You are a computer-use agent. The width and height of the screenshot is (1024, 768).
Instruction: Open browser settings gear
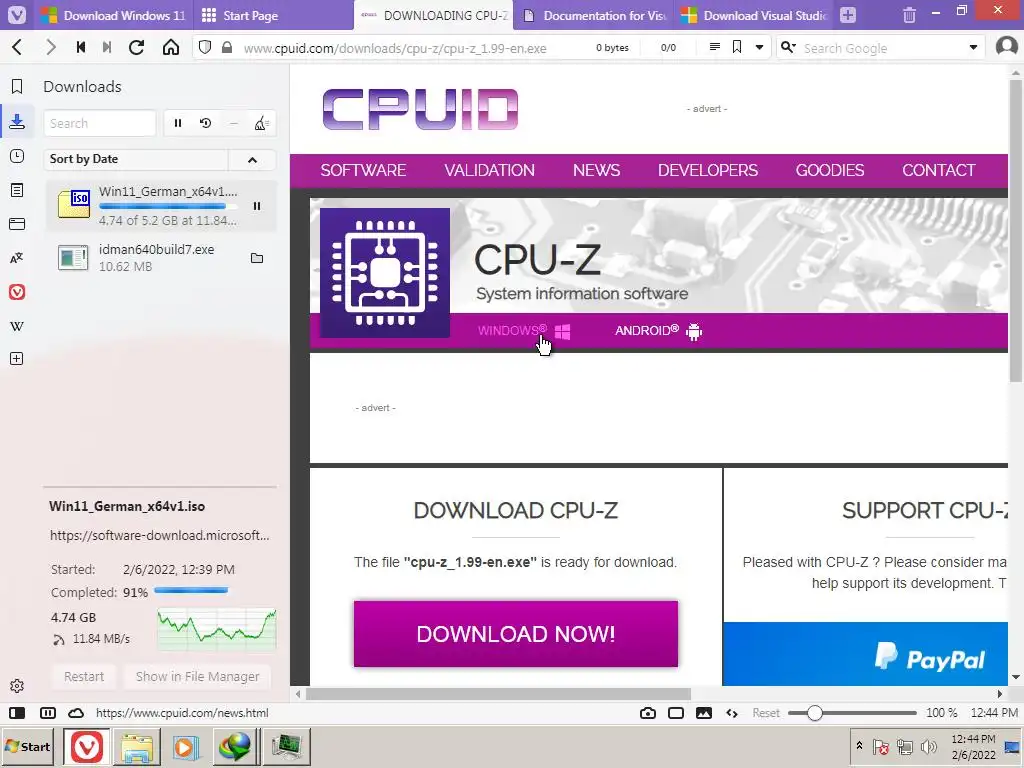pyautogui.click(x=17, y=686)
